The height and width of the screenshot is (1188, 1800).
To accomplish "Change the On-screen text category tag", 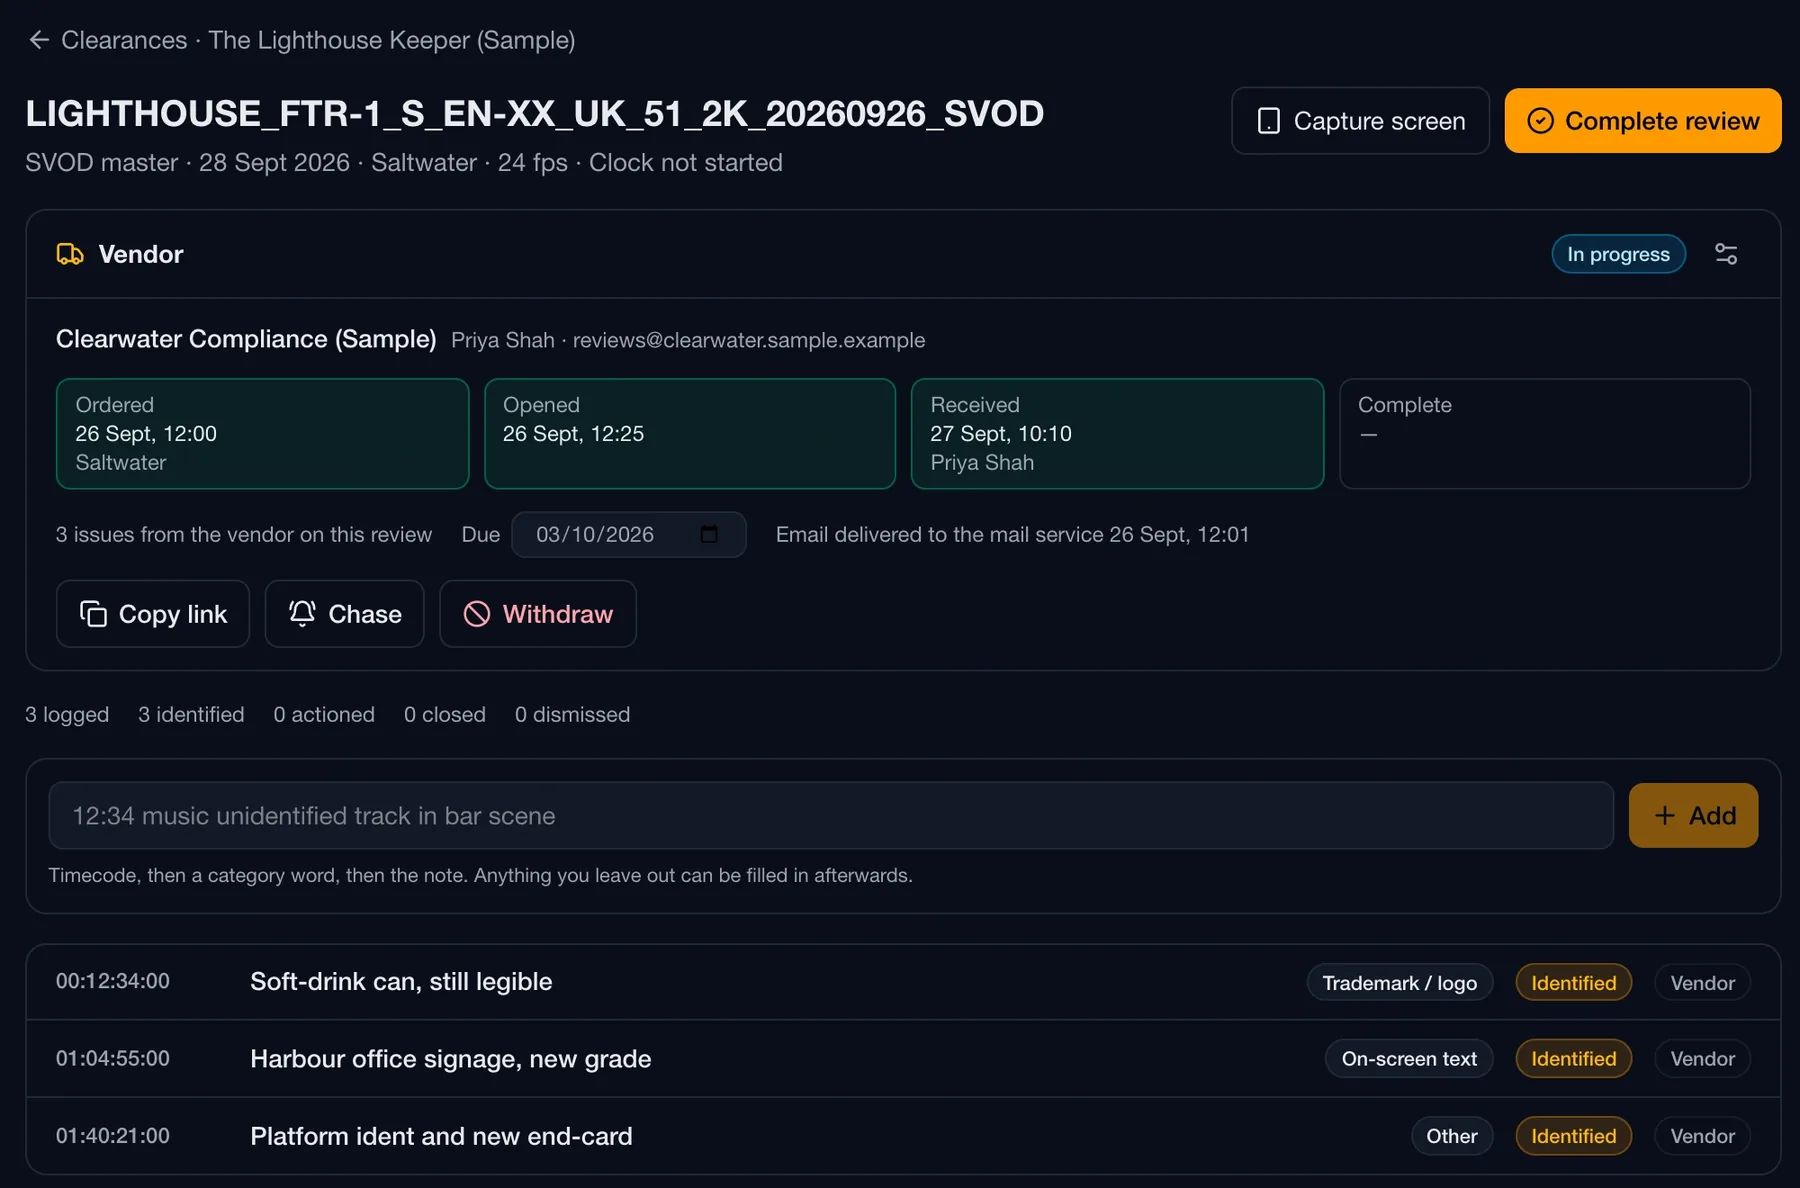I will (1409, 1058).
